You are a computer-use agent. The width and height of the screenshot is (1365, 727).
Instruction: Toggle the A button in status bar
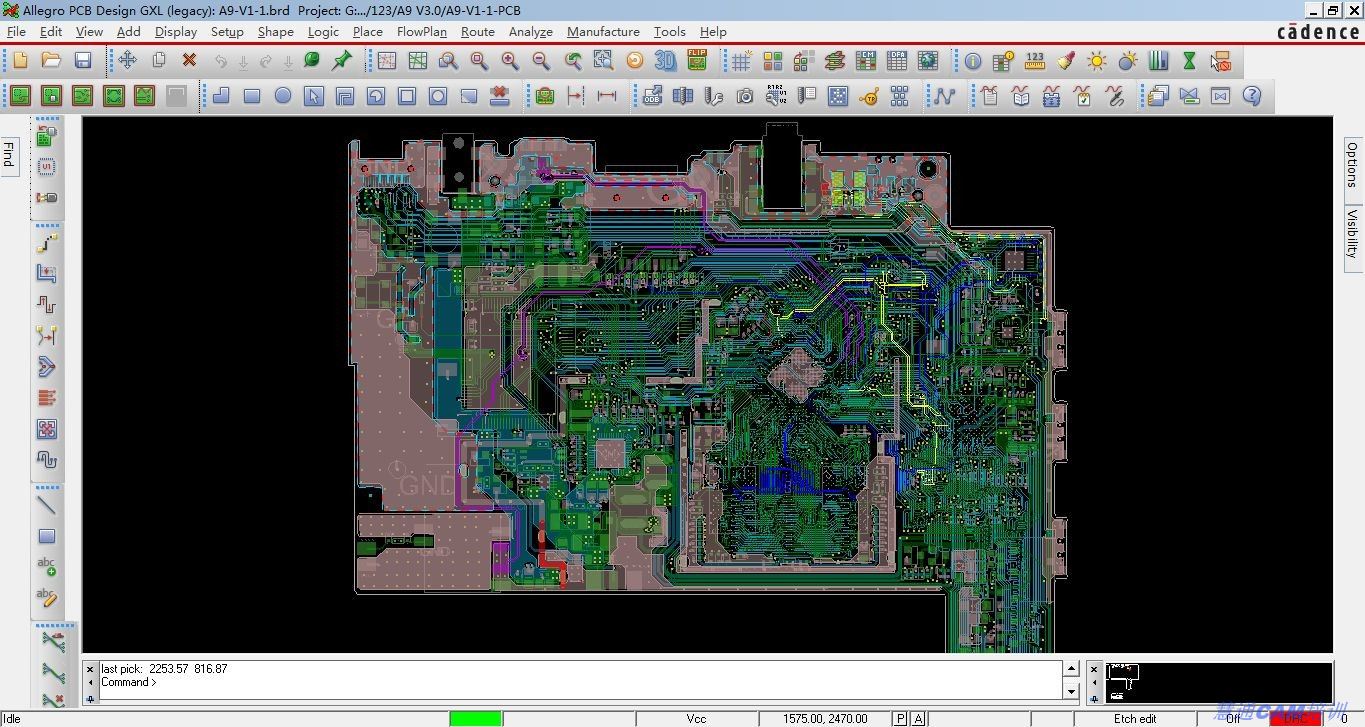(x=918, y=718)
